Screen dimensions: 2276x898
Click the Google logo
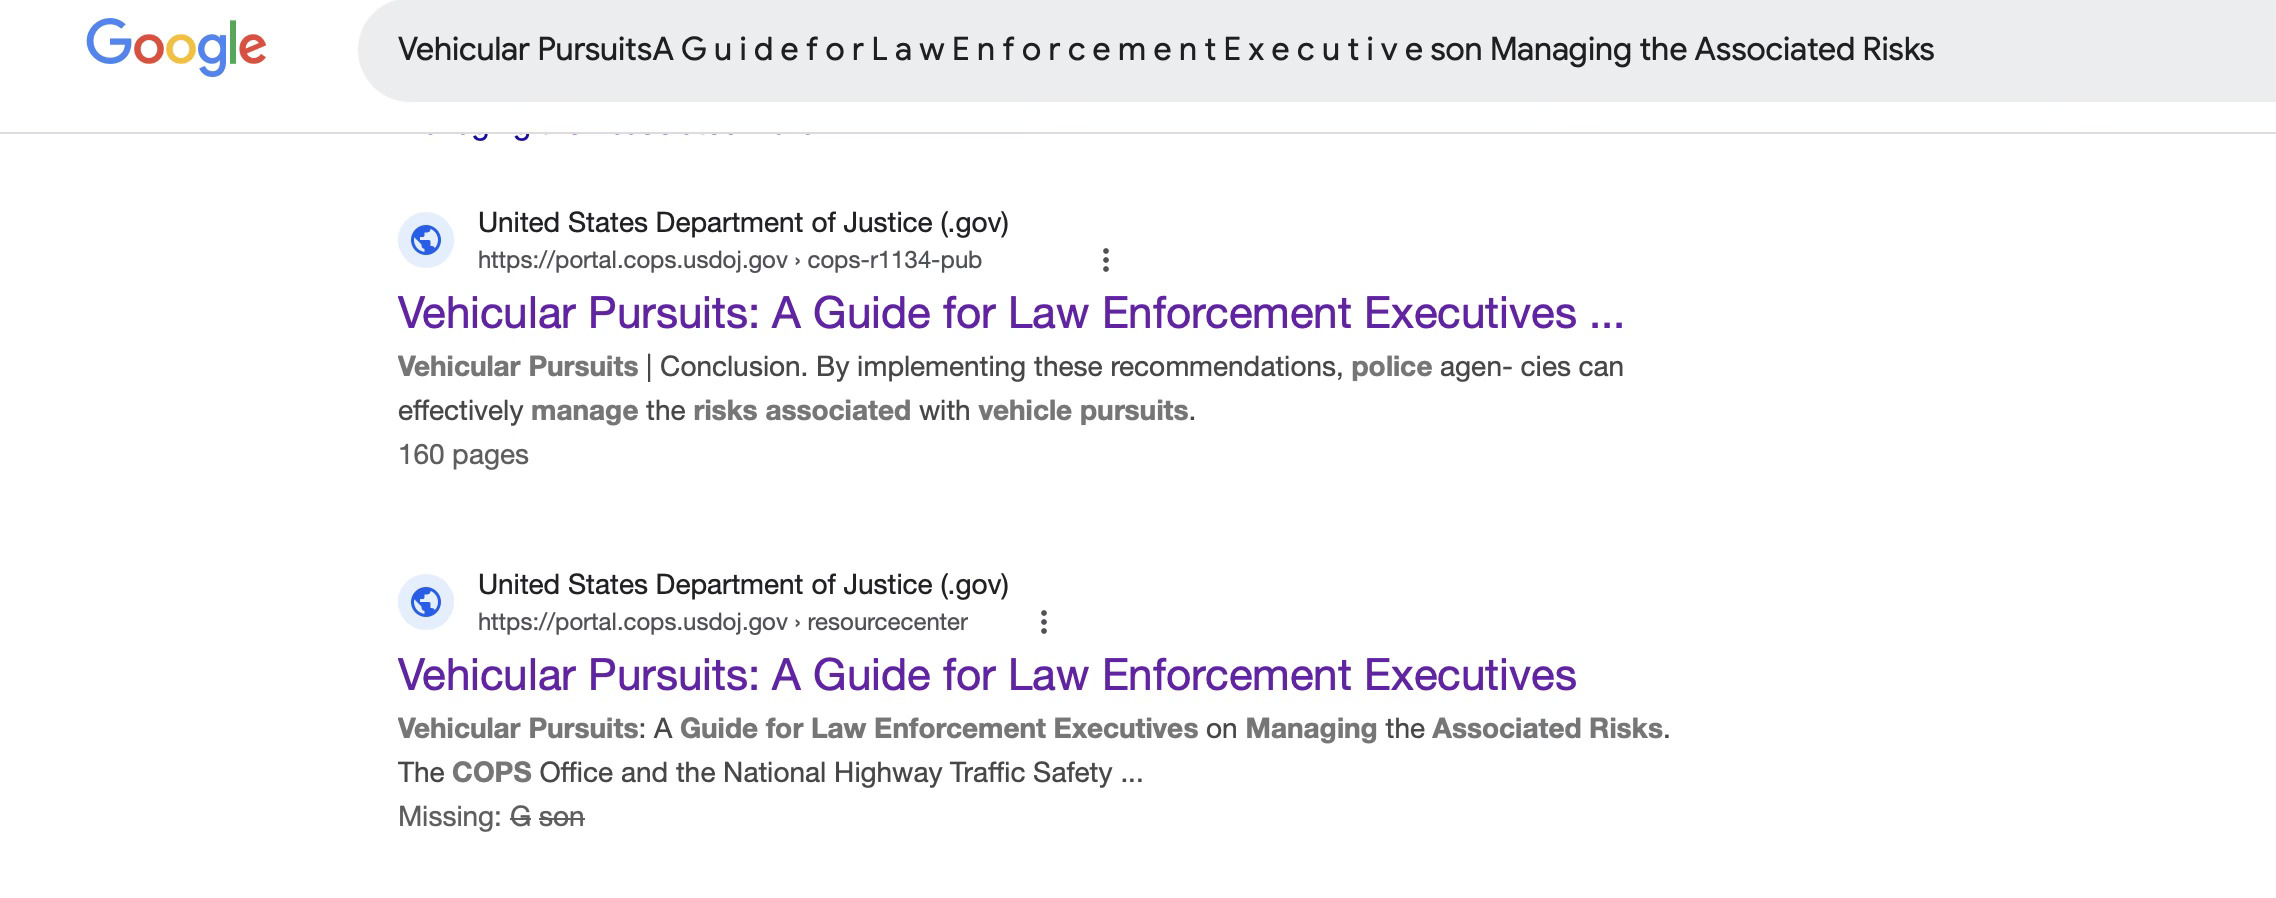pos(176,46)
